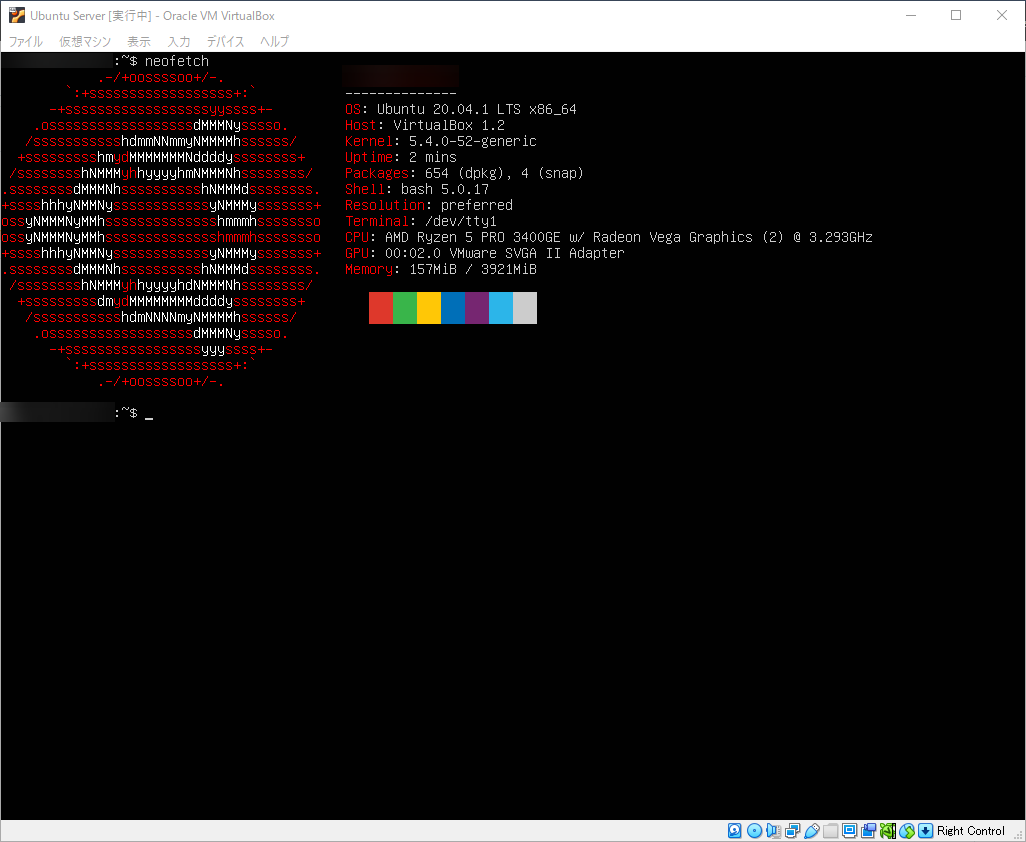Click the purple color block in neofetch
Viewport: 1026px width, 842px height.
pyautogui.click(x=477, y=307)
